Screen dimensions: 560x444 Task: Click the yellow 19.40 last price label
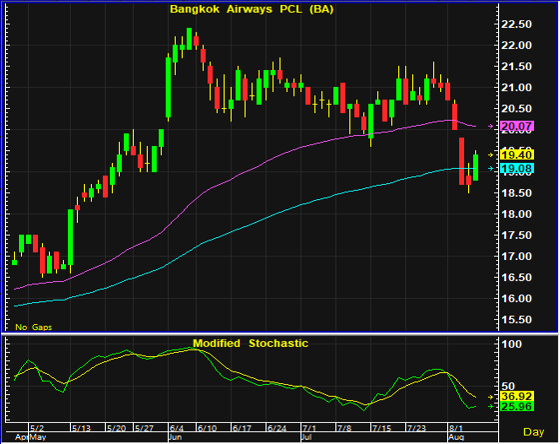[x=517, y=155]
